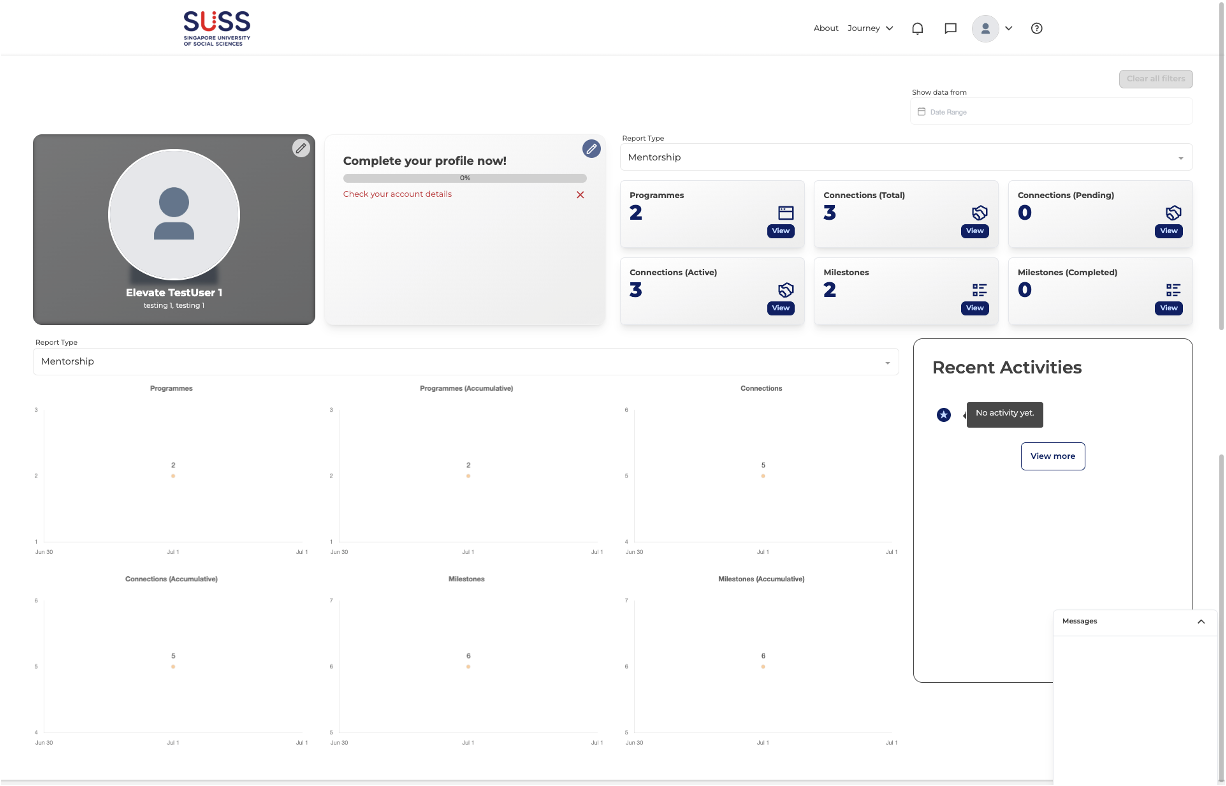
Task: Open the chat messages icon in header
Action: click(x=950, y=29)
